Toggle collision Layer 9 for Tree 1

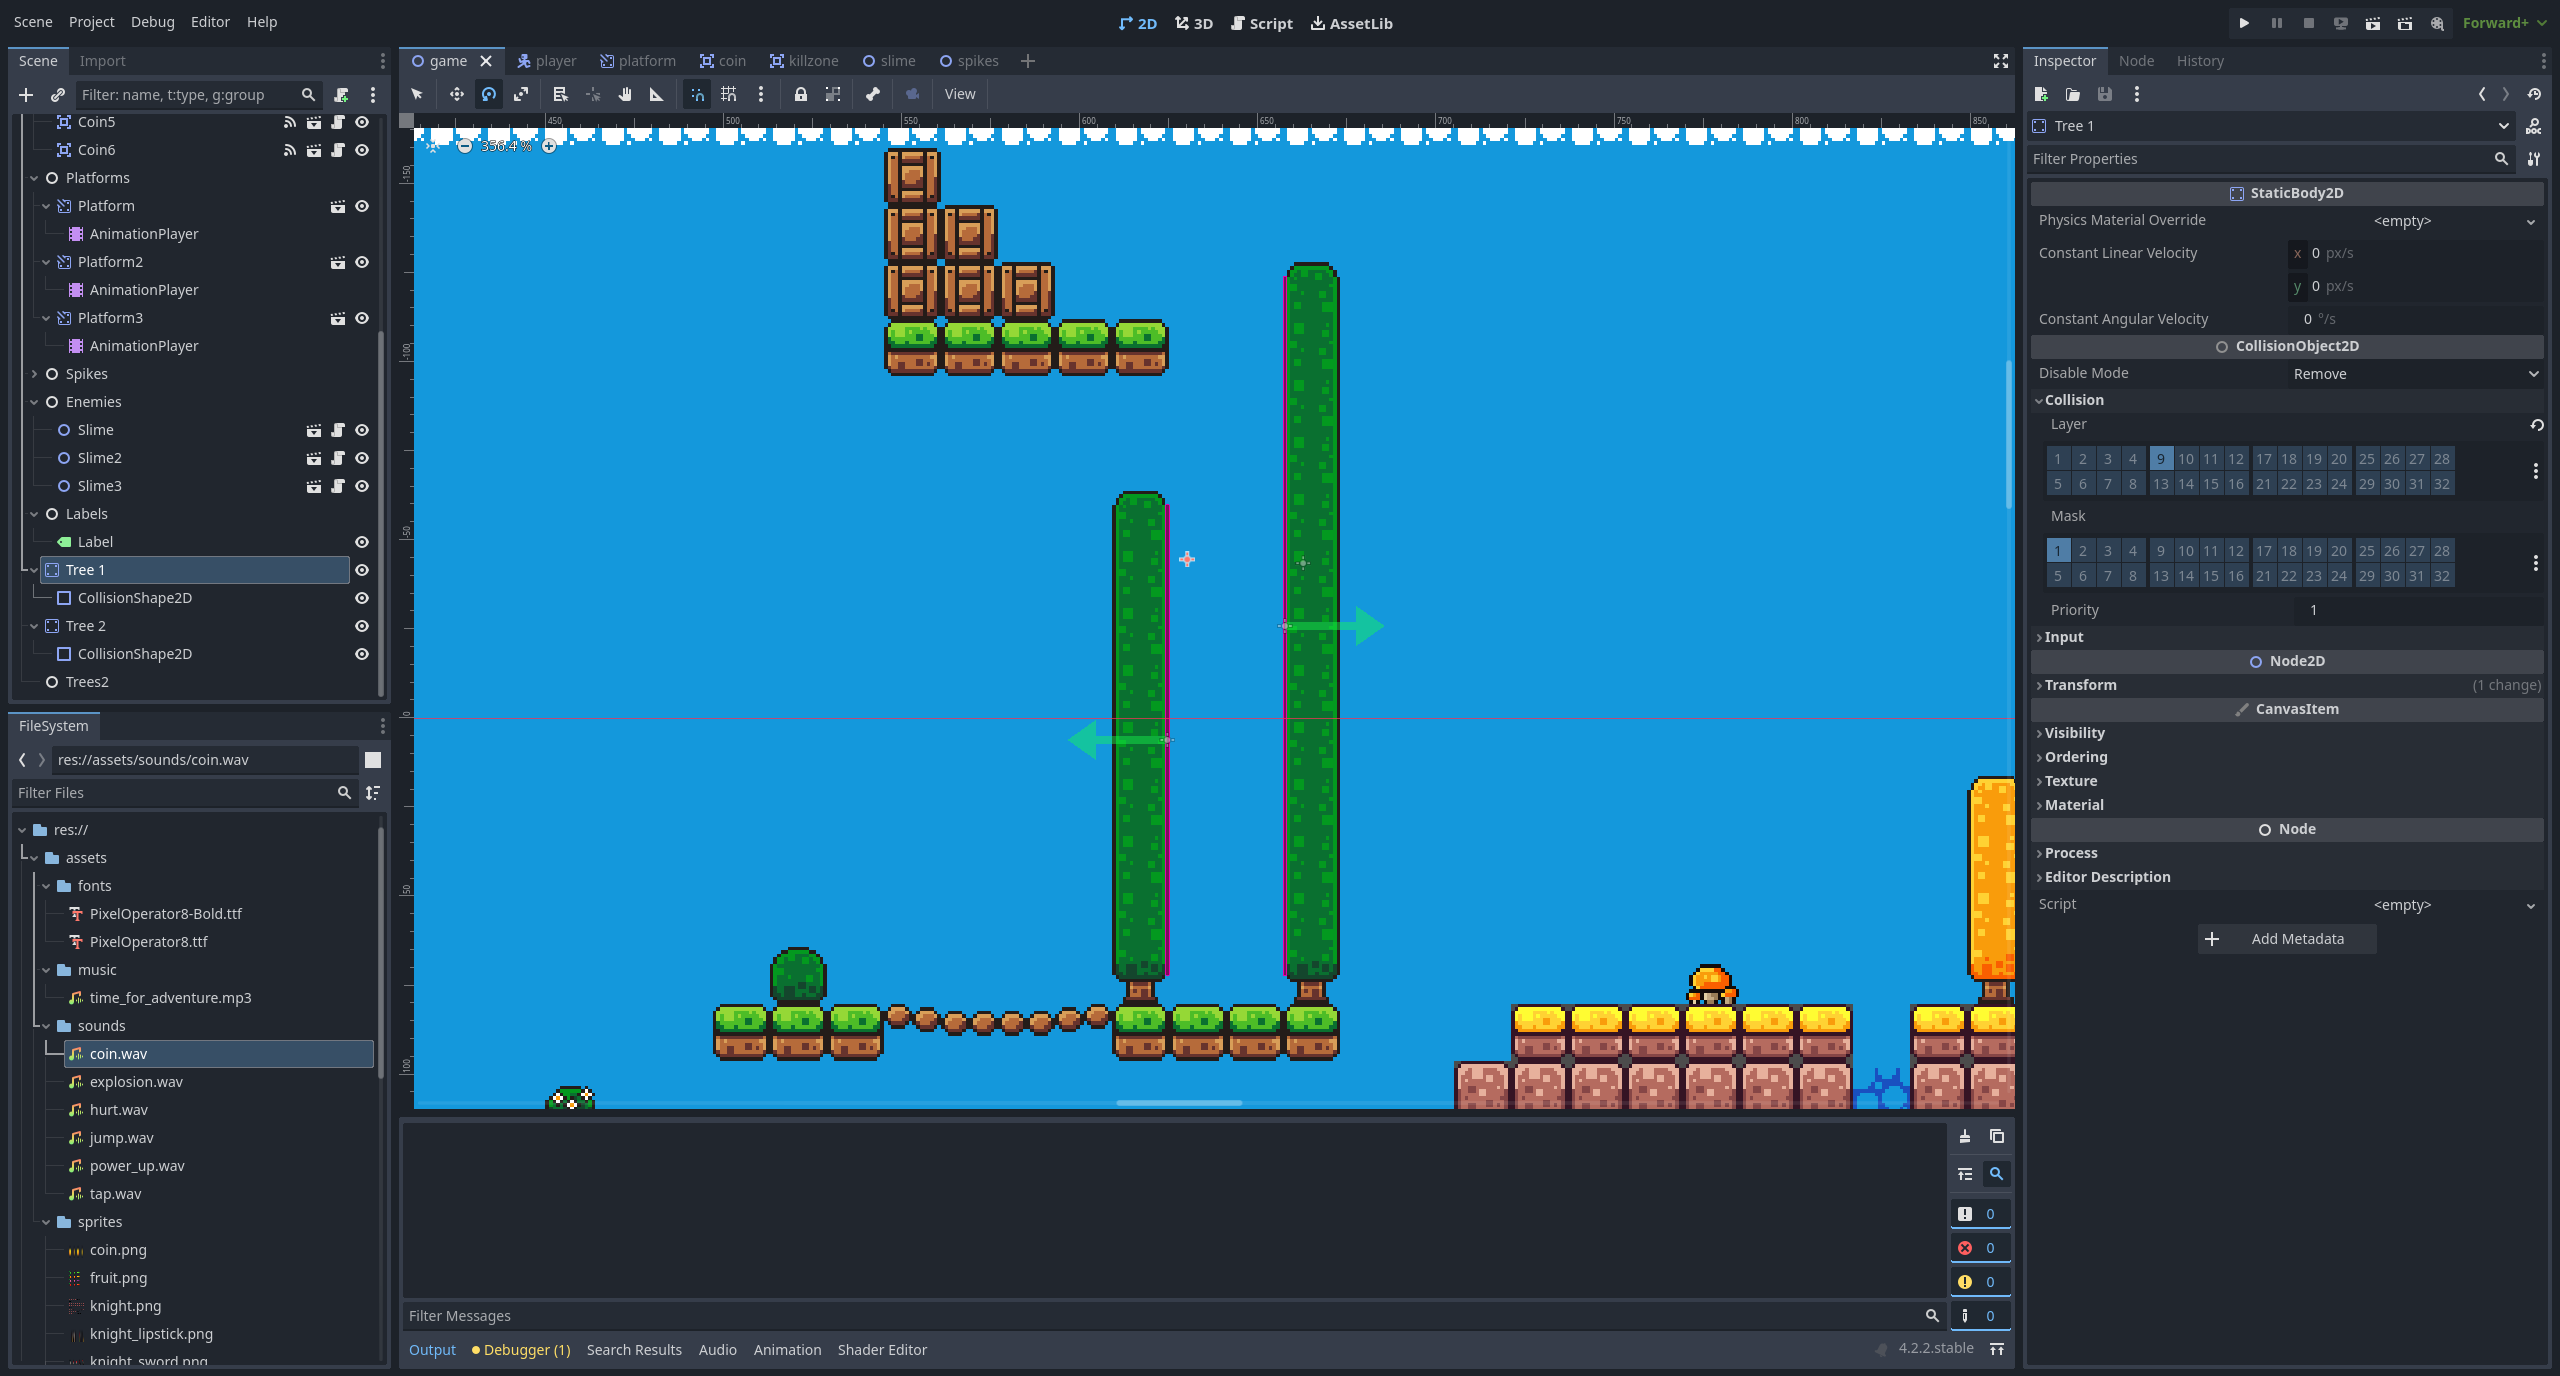pyautogui.click(x=2161, y=458)
